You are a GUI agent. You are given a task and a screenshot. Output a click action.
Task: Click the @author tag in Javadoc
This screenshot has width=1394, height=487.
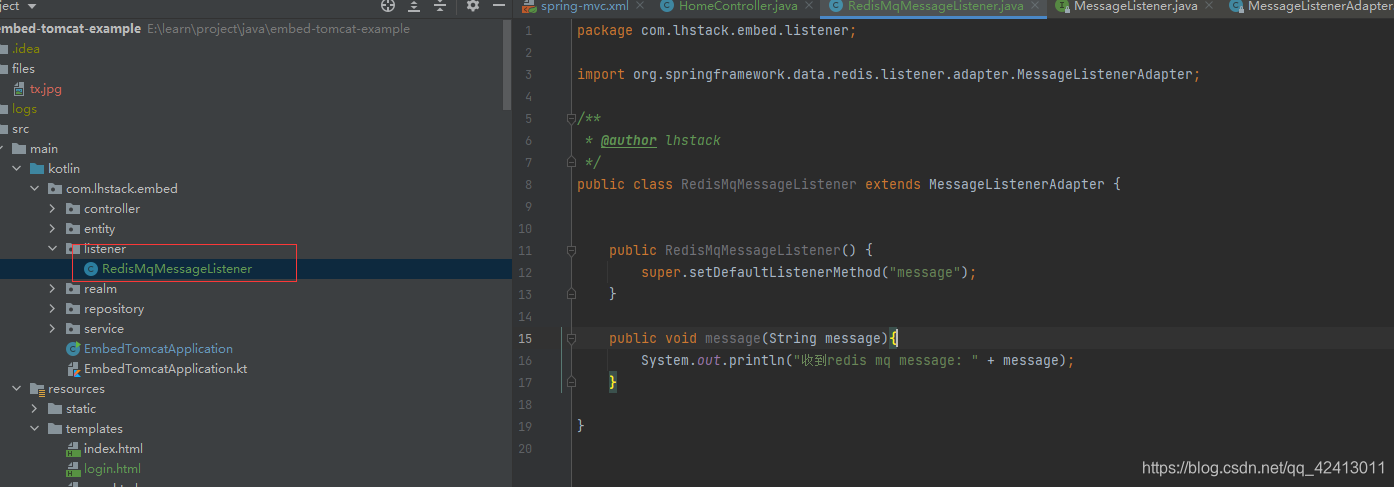[629, 140]
